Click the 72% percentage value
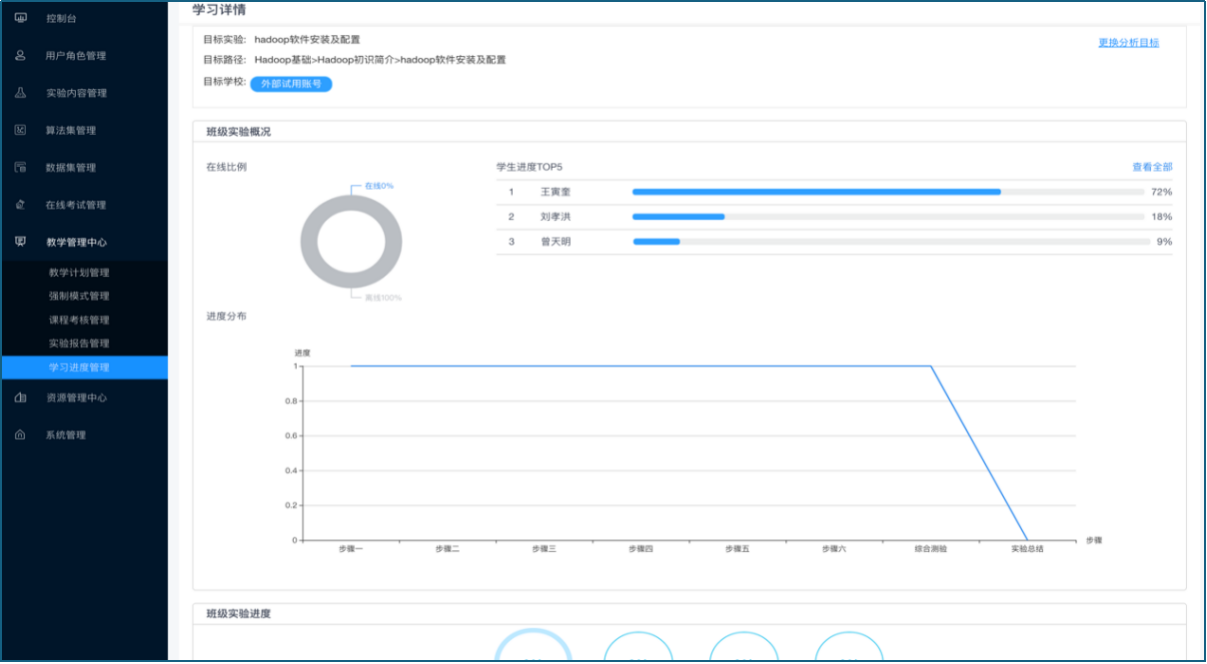Viewport: 1207px width, 664px height. click(1162, 192)
